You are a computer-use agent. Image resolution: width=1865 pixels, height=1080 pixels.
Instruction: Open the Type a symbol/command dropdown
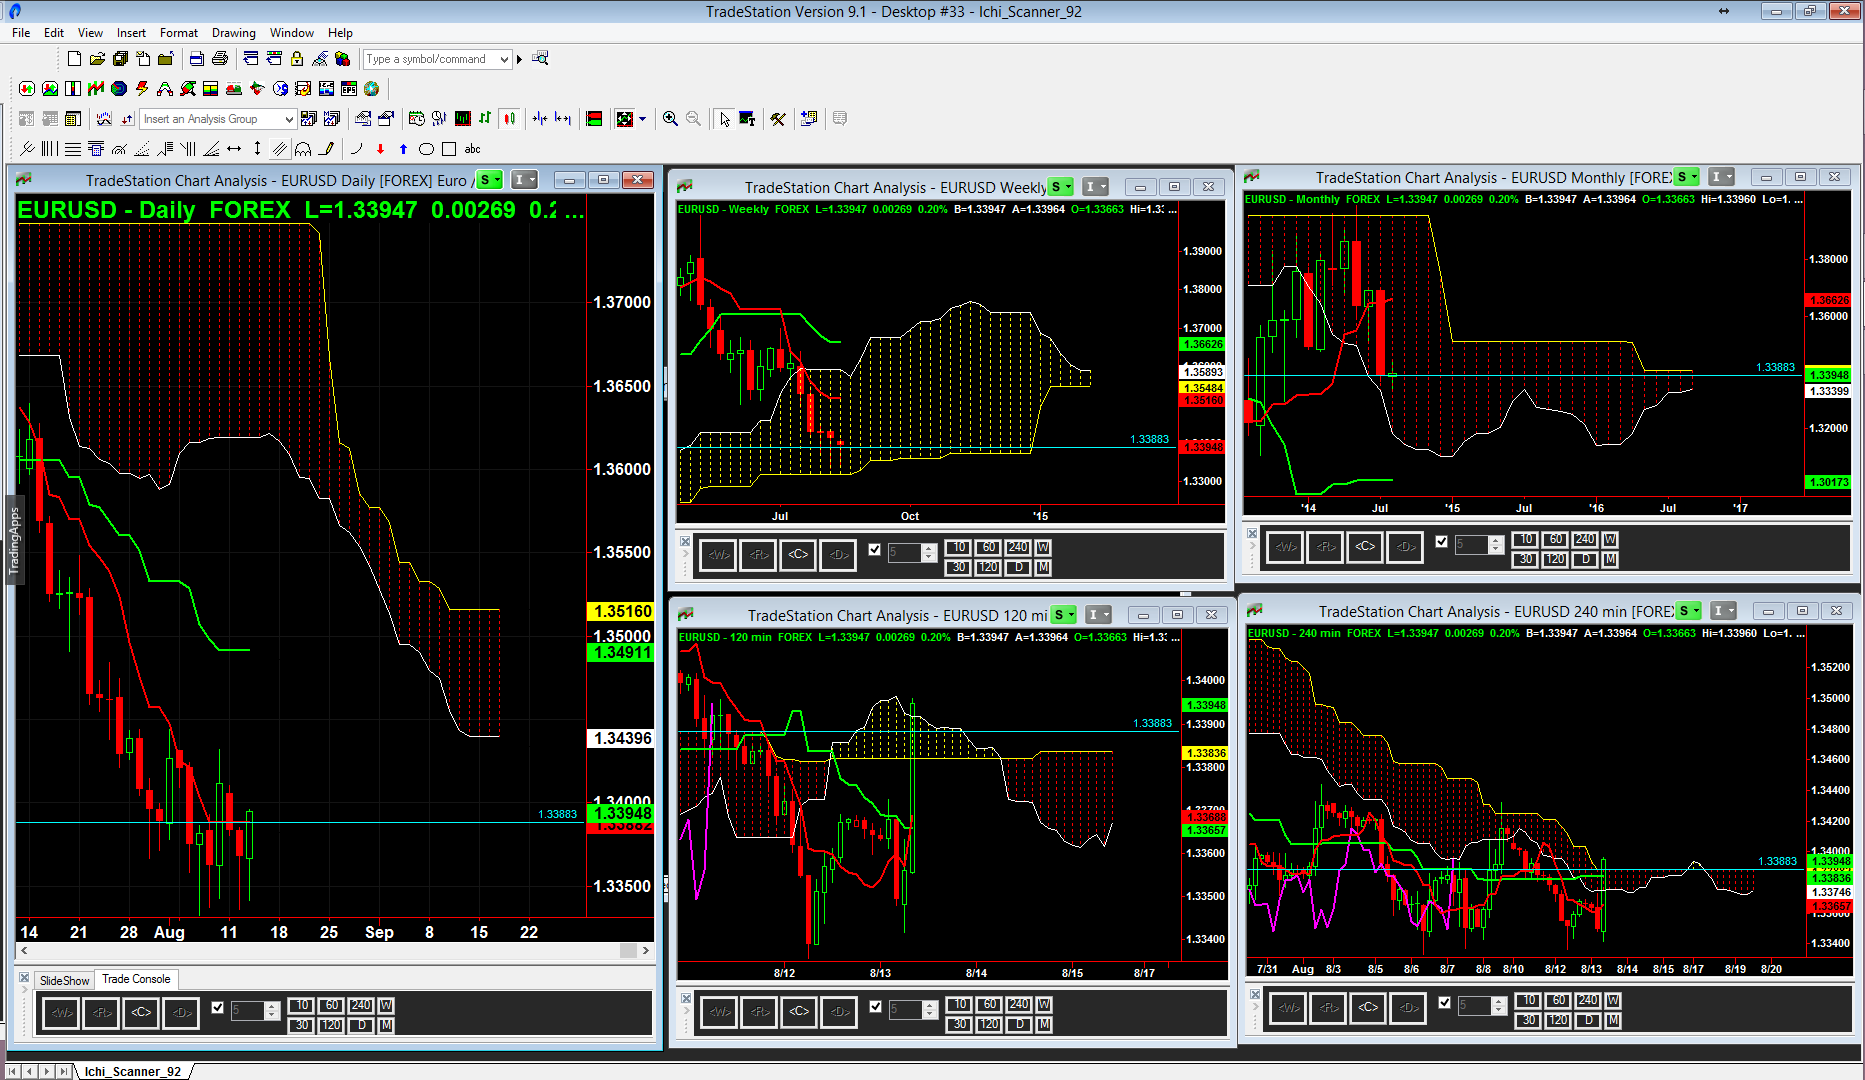pyautogui.click(x=504, y=59)
